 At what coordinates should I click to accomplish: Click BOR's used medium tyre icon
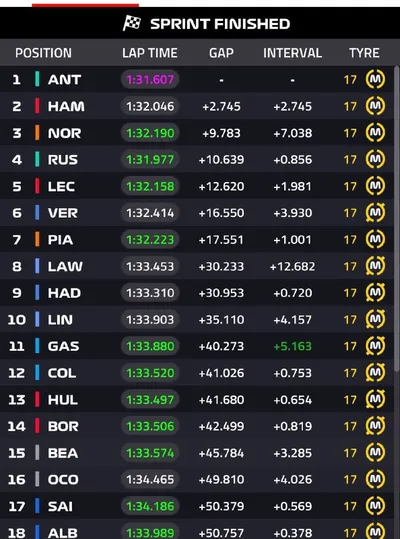[x=375, y=426]
